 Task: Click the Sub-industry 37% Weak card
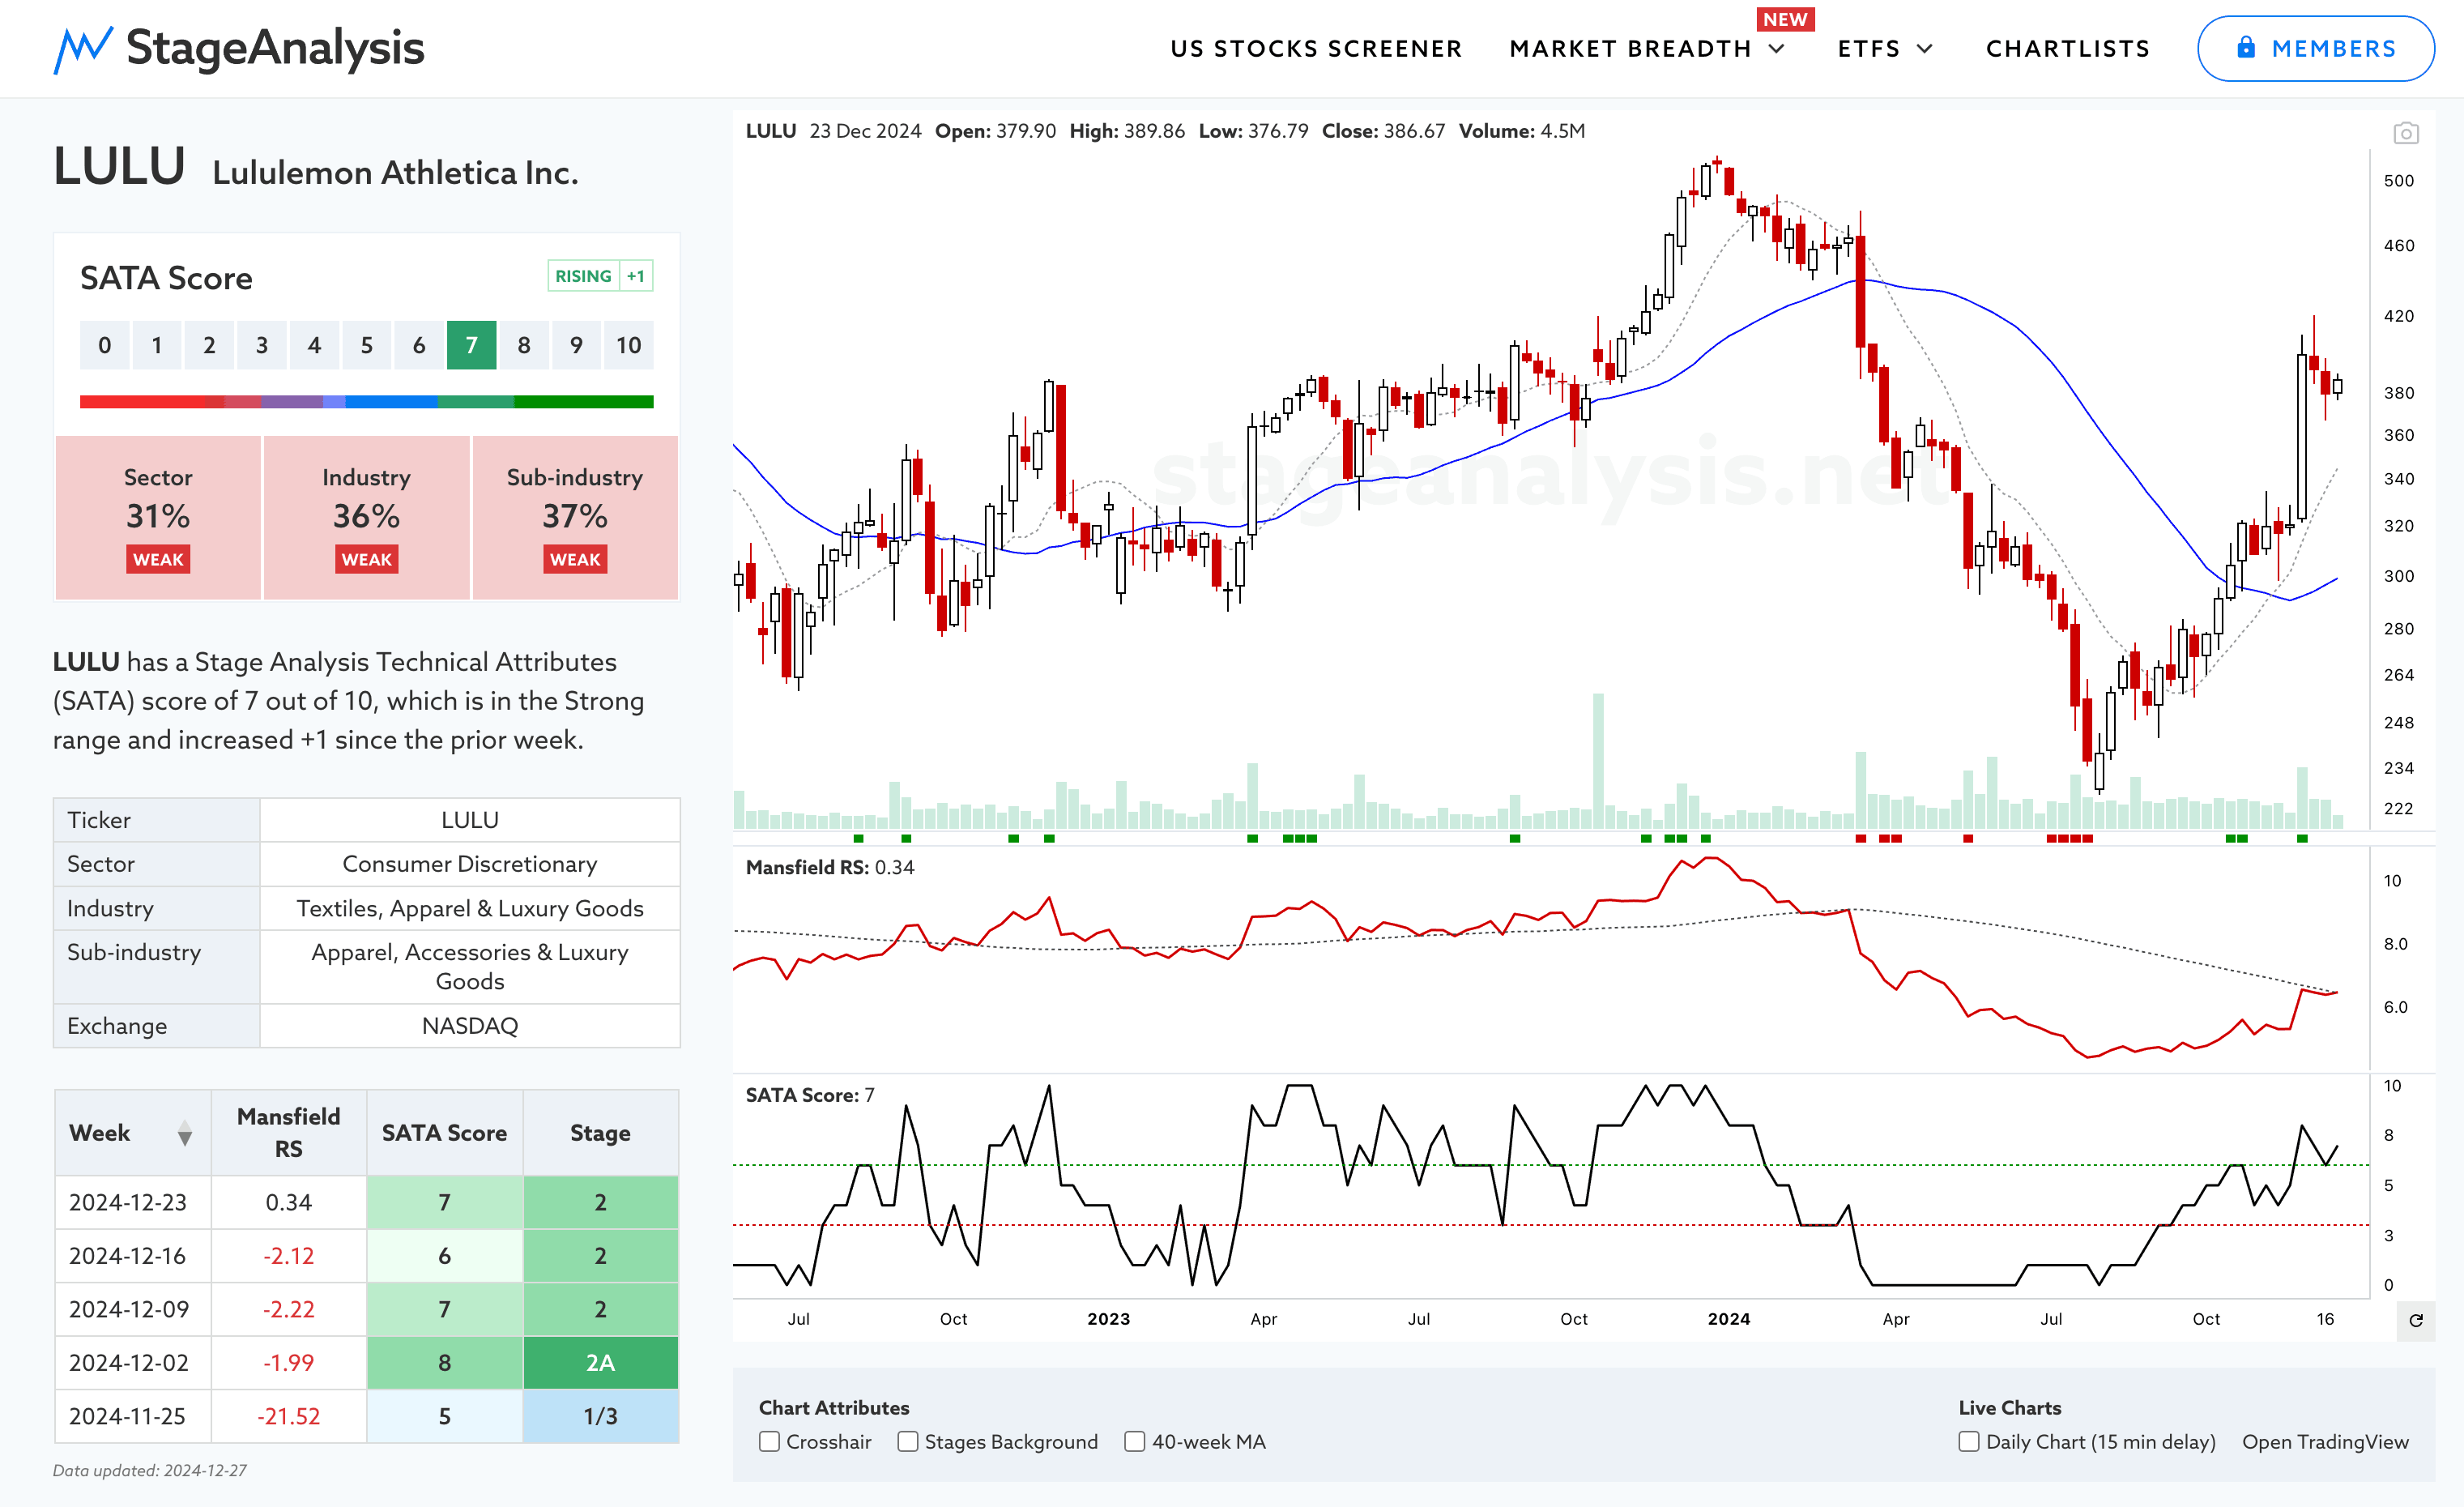pos(575,518)
